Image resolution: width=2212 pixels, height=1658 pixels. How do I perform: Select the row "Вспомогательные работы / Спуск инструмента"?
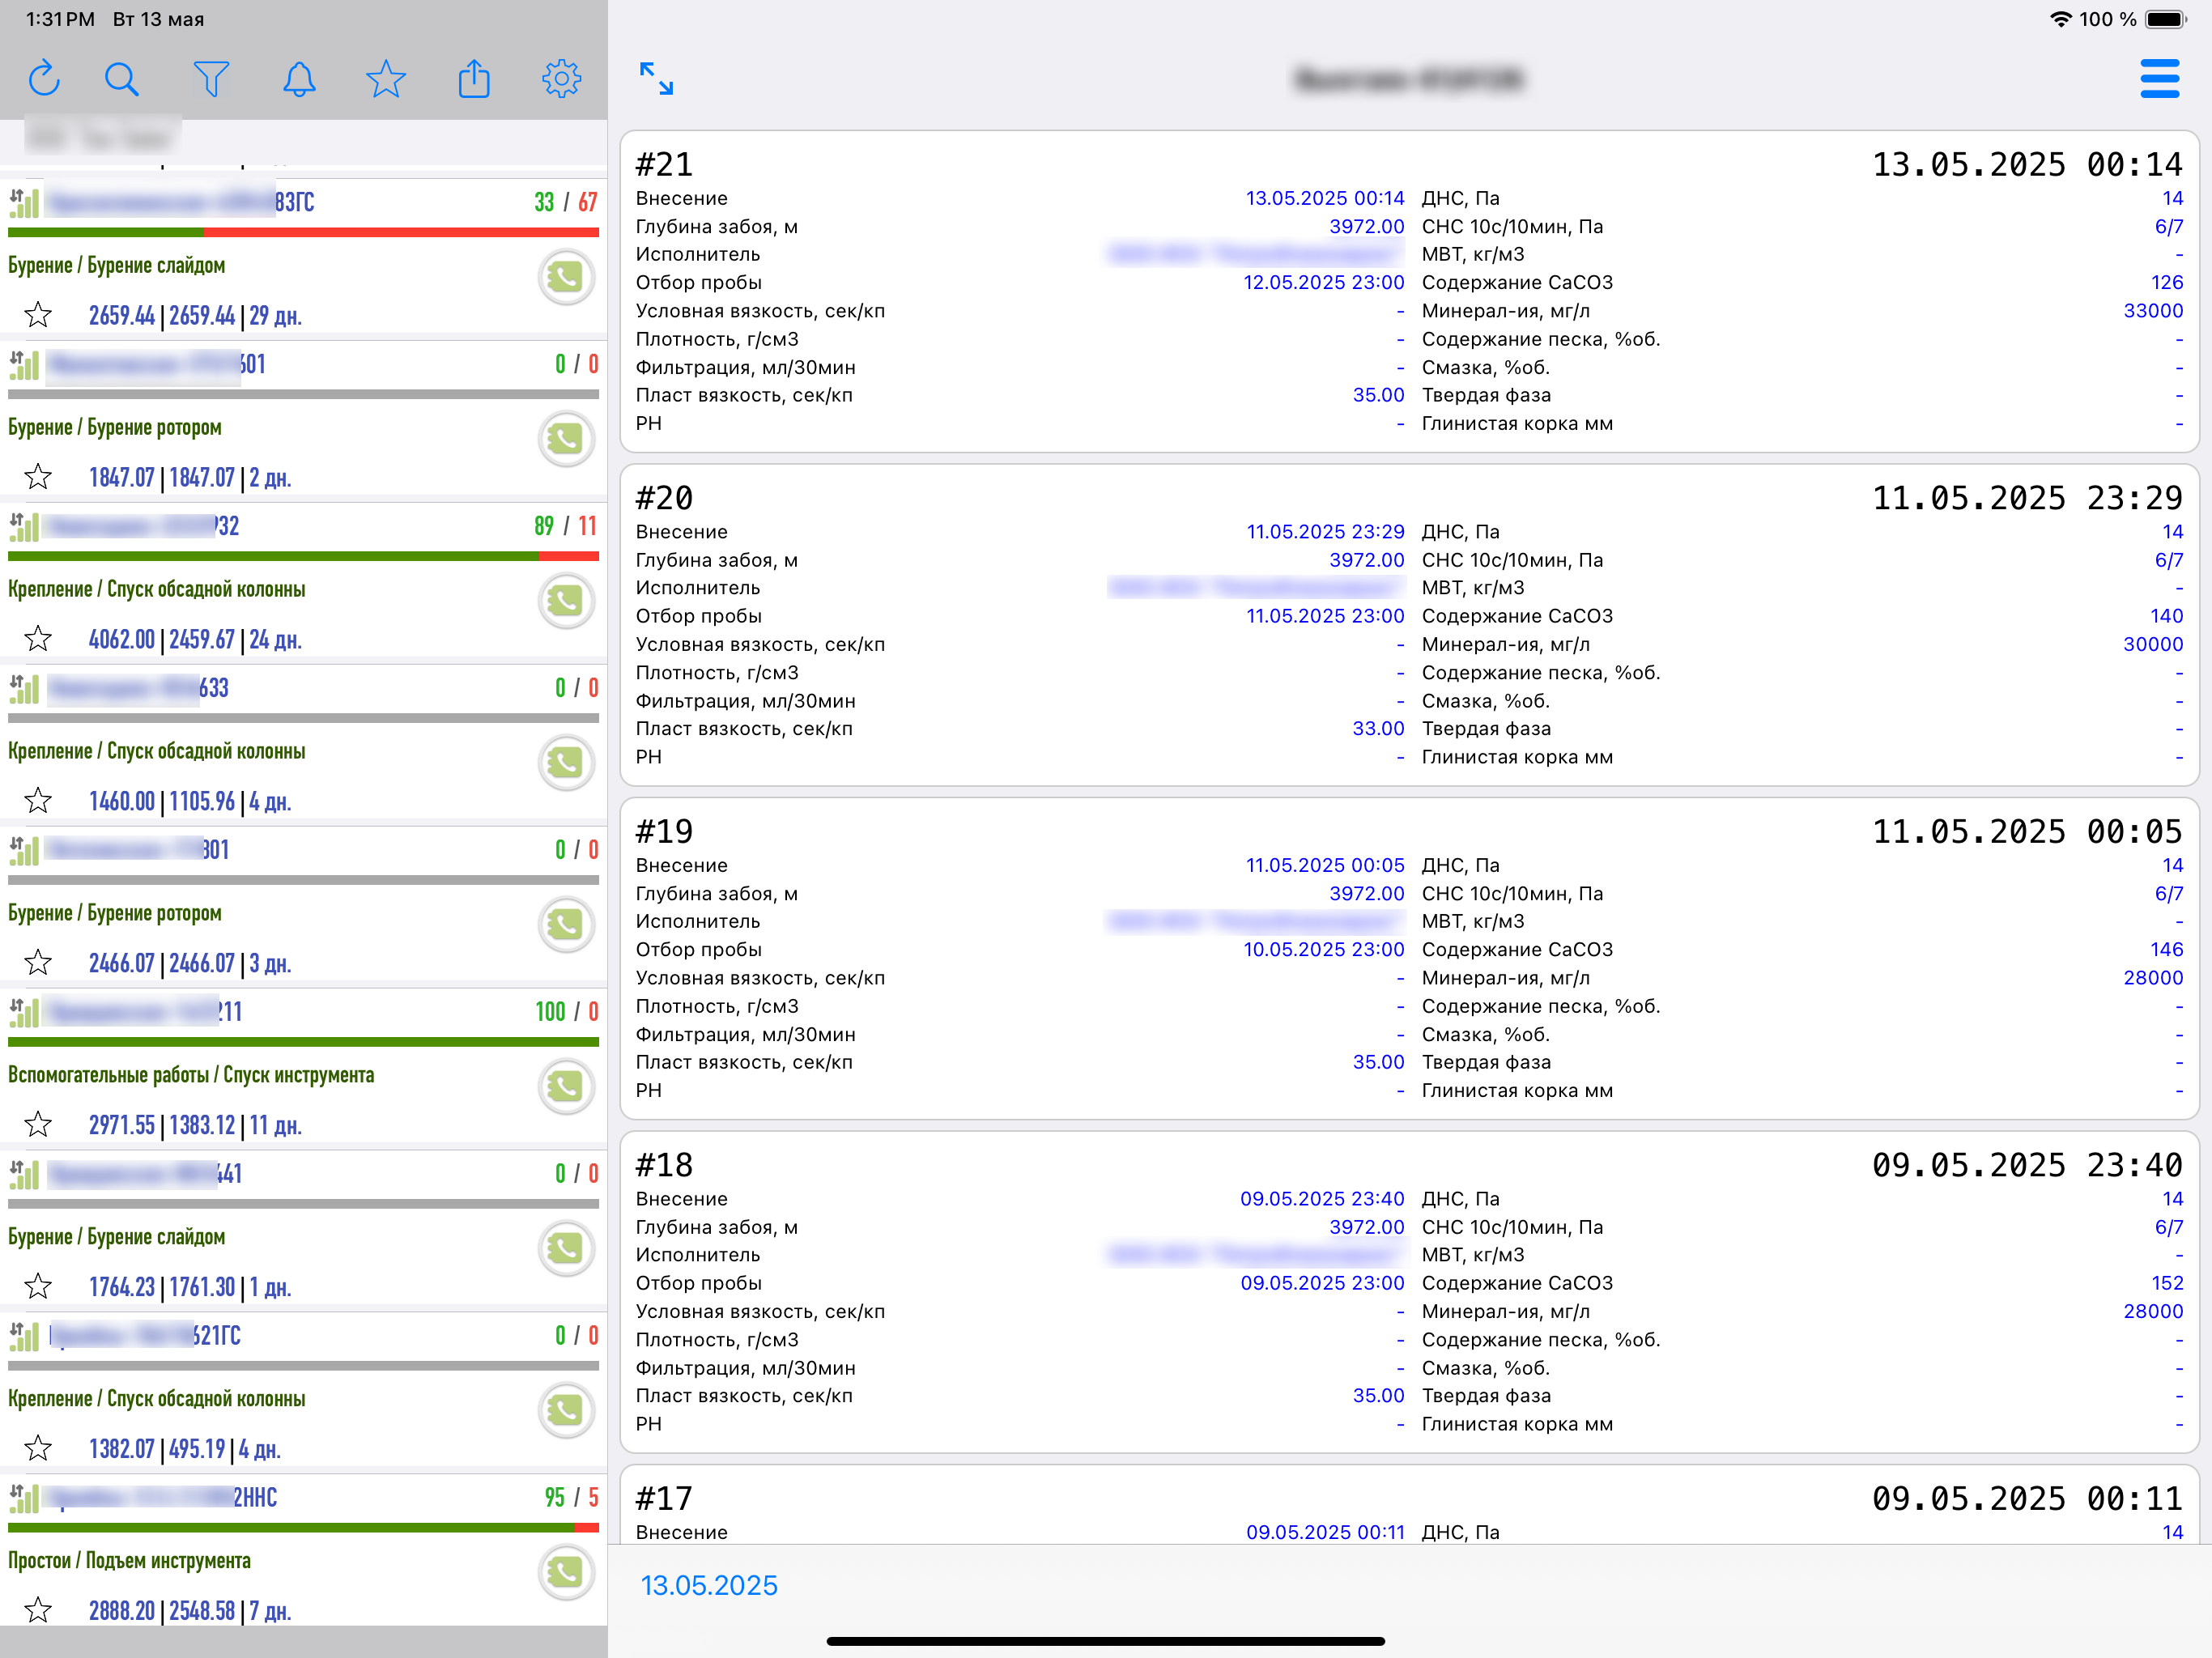pyautogui.click(x=191, y=1076)
